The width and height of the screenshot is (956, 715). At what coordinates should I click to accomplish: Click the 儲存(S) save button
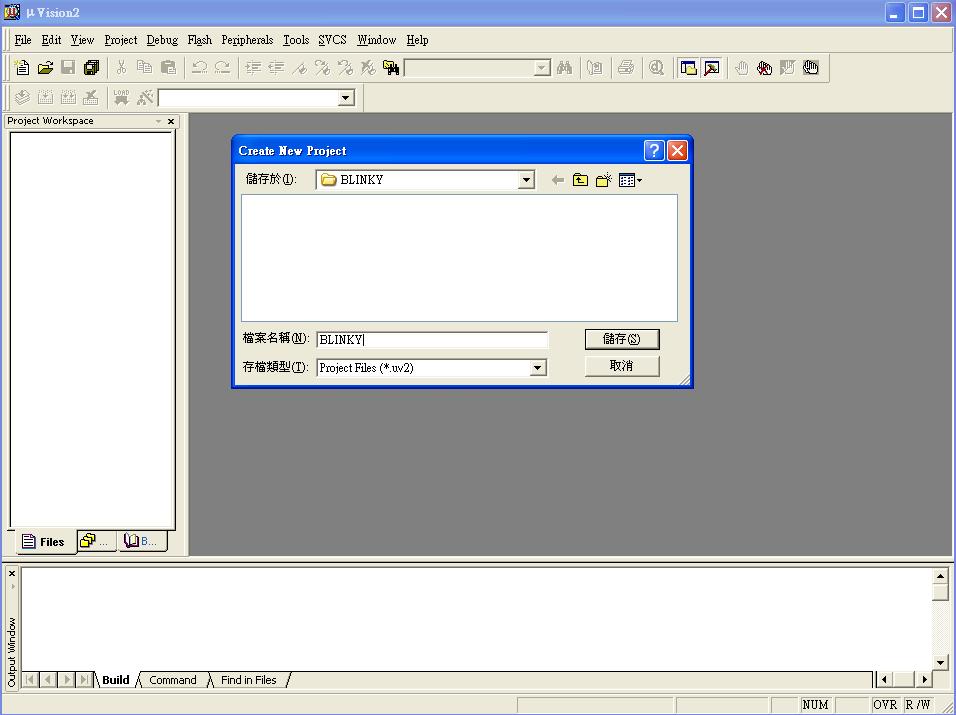(x=621, y=339)
